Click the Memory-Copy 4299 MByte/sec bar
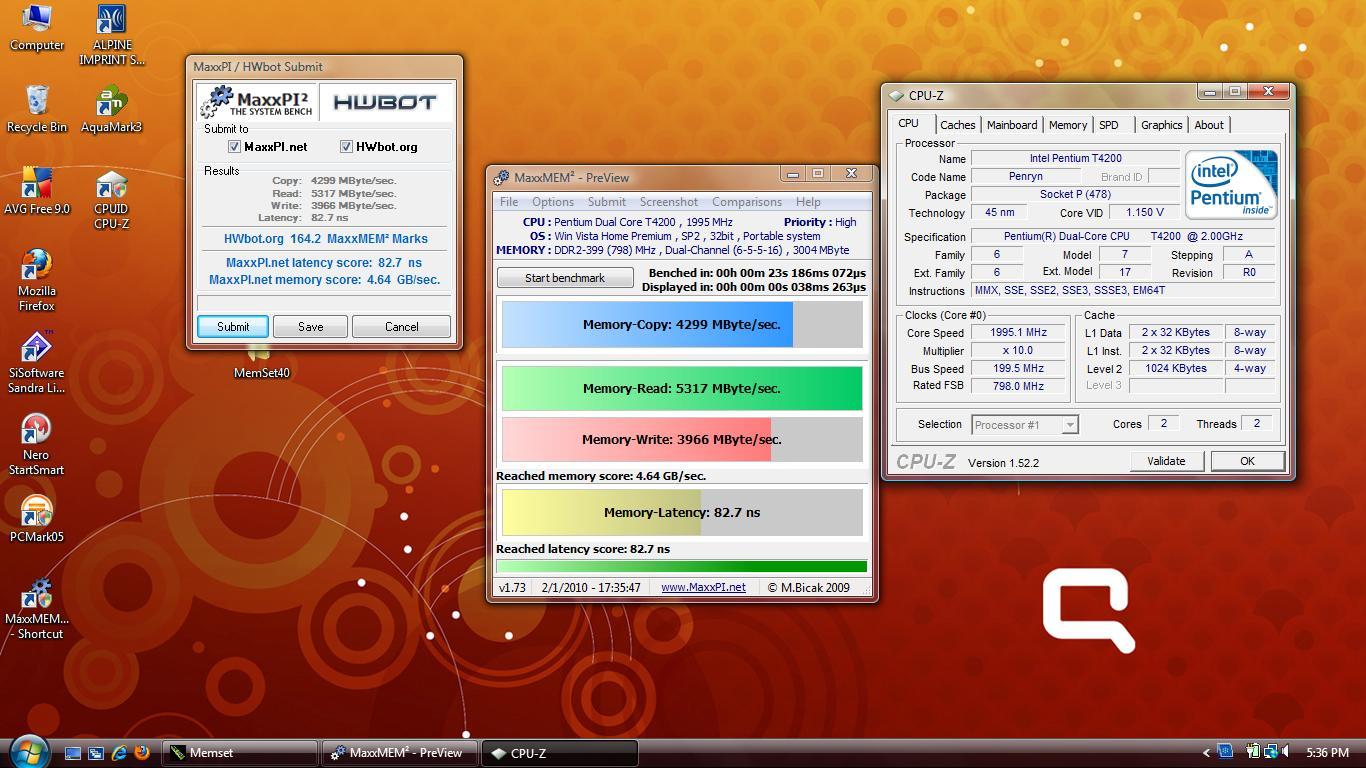The image size is (1366, 768). pos(682,325)
